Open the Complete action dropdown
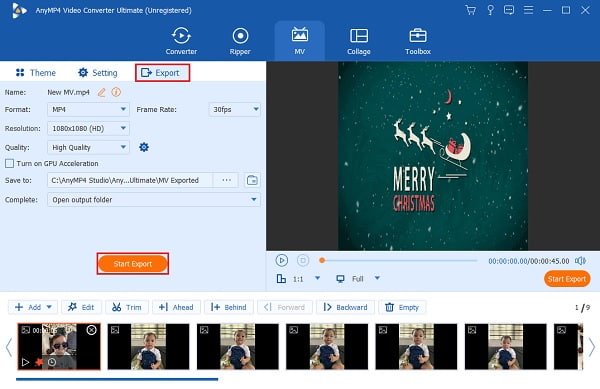The height and width of the screenshot is (389, 600). coord(154,200)
